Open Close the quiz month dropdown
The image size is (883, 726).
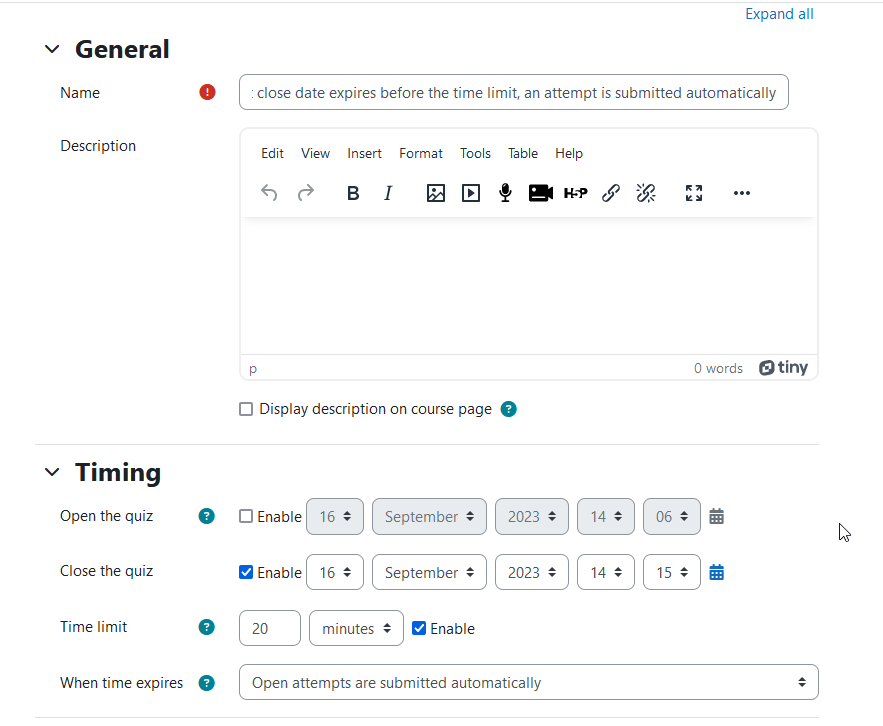point(429,572)
